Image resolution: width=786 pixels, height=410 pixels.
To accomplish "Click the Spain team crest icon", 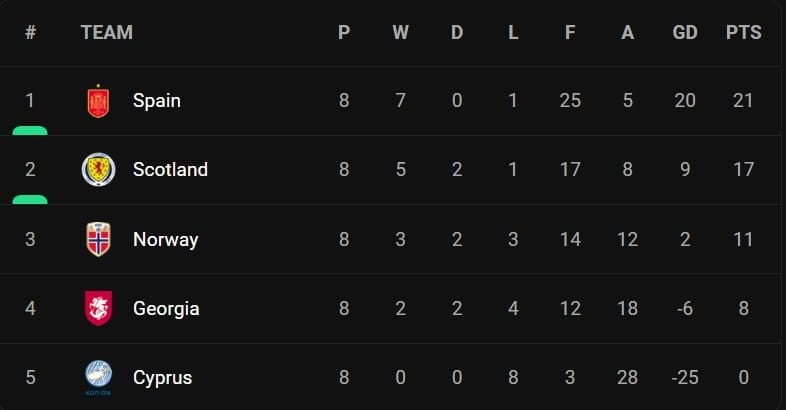I will pos(98,101).
